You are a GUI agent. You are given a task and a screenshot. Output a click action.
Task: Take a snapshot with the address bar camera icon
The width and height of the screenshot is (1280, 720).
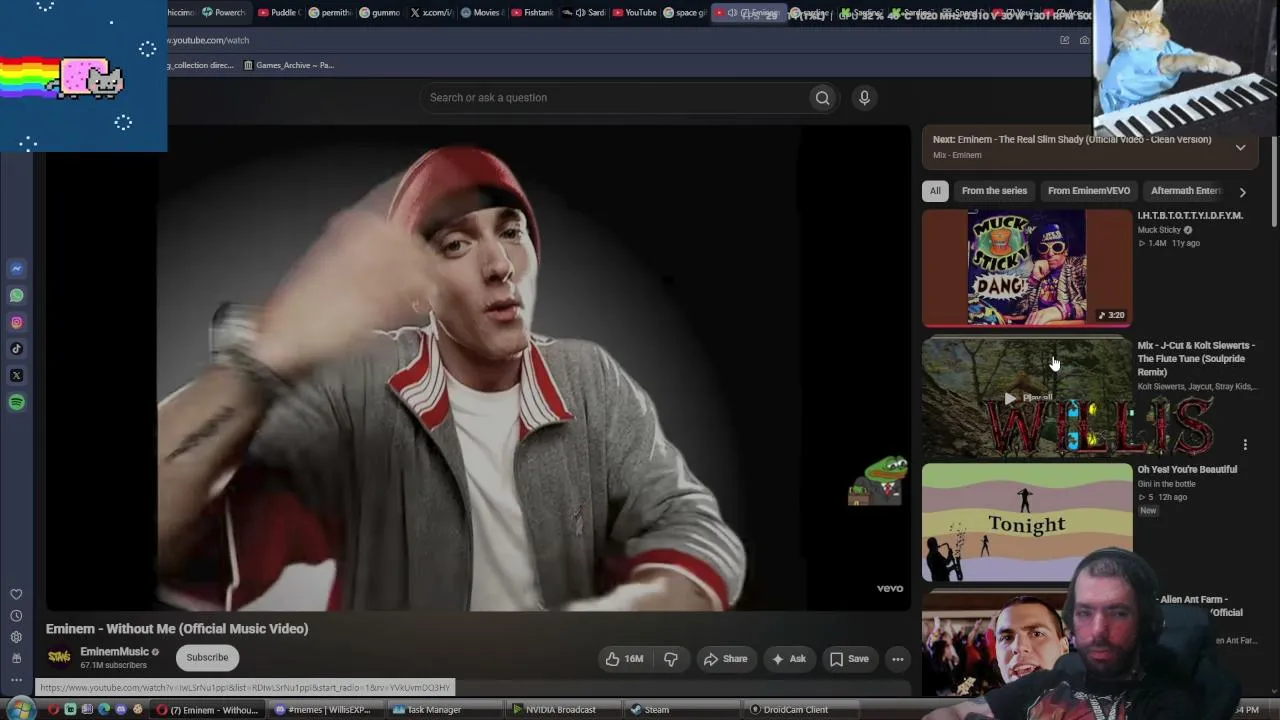[x=1084, y=40]
